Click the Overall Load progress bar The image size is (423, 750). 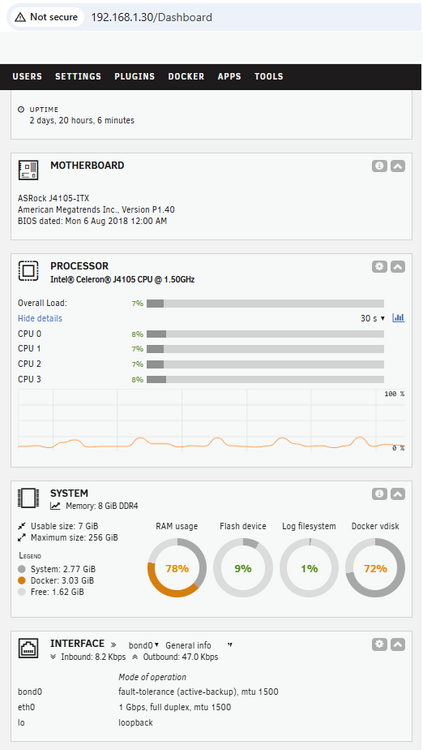pyautogui.click(x=265, y=303)
